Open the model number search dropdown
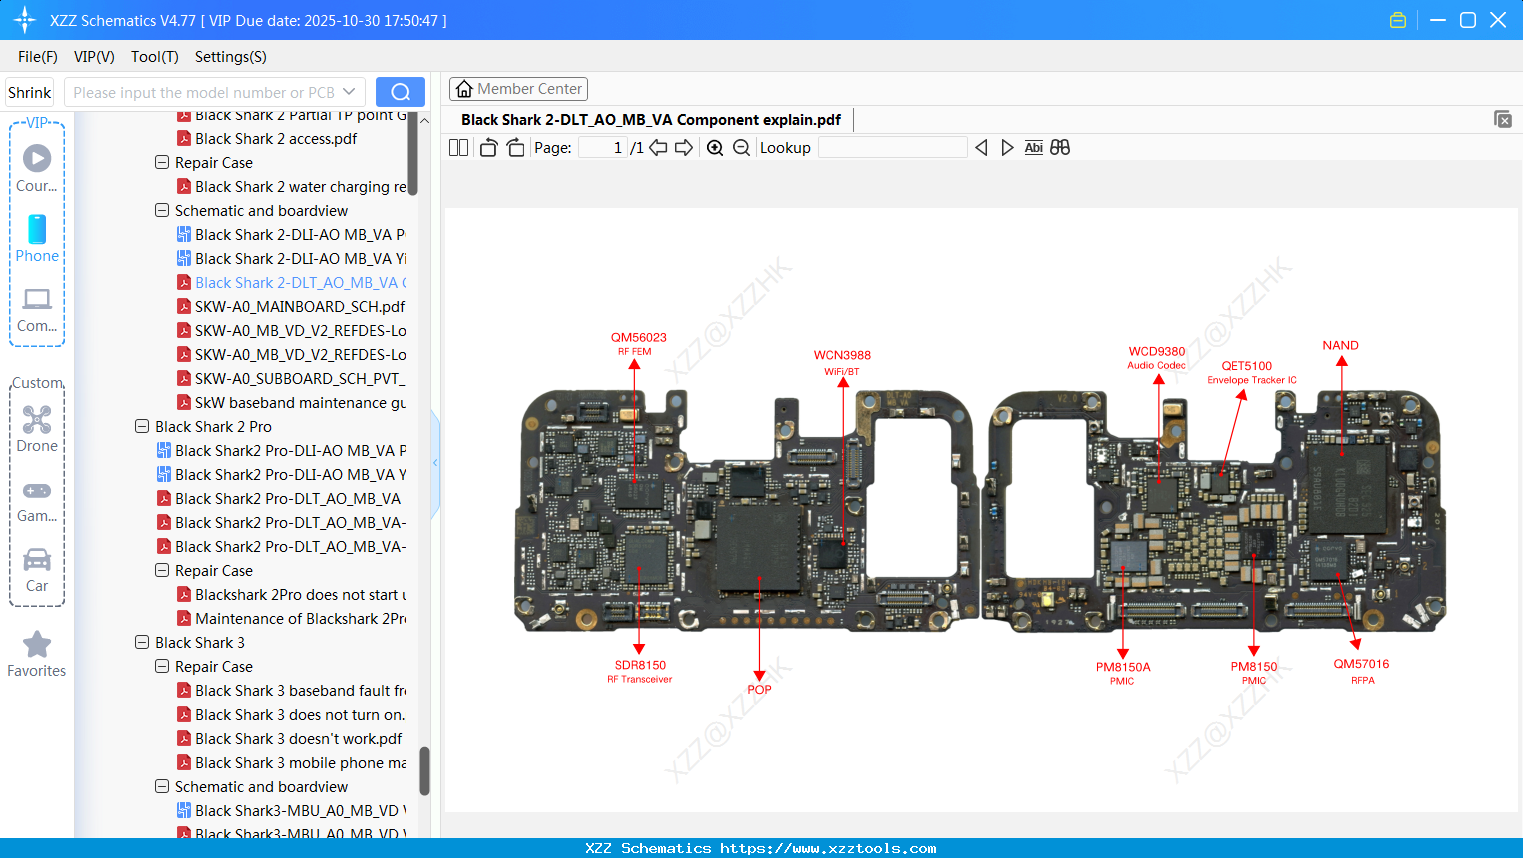 click(x=348, y=91)
